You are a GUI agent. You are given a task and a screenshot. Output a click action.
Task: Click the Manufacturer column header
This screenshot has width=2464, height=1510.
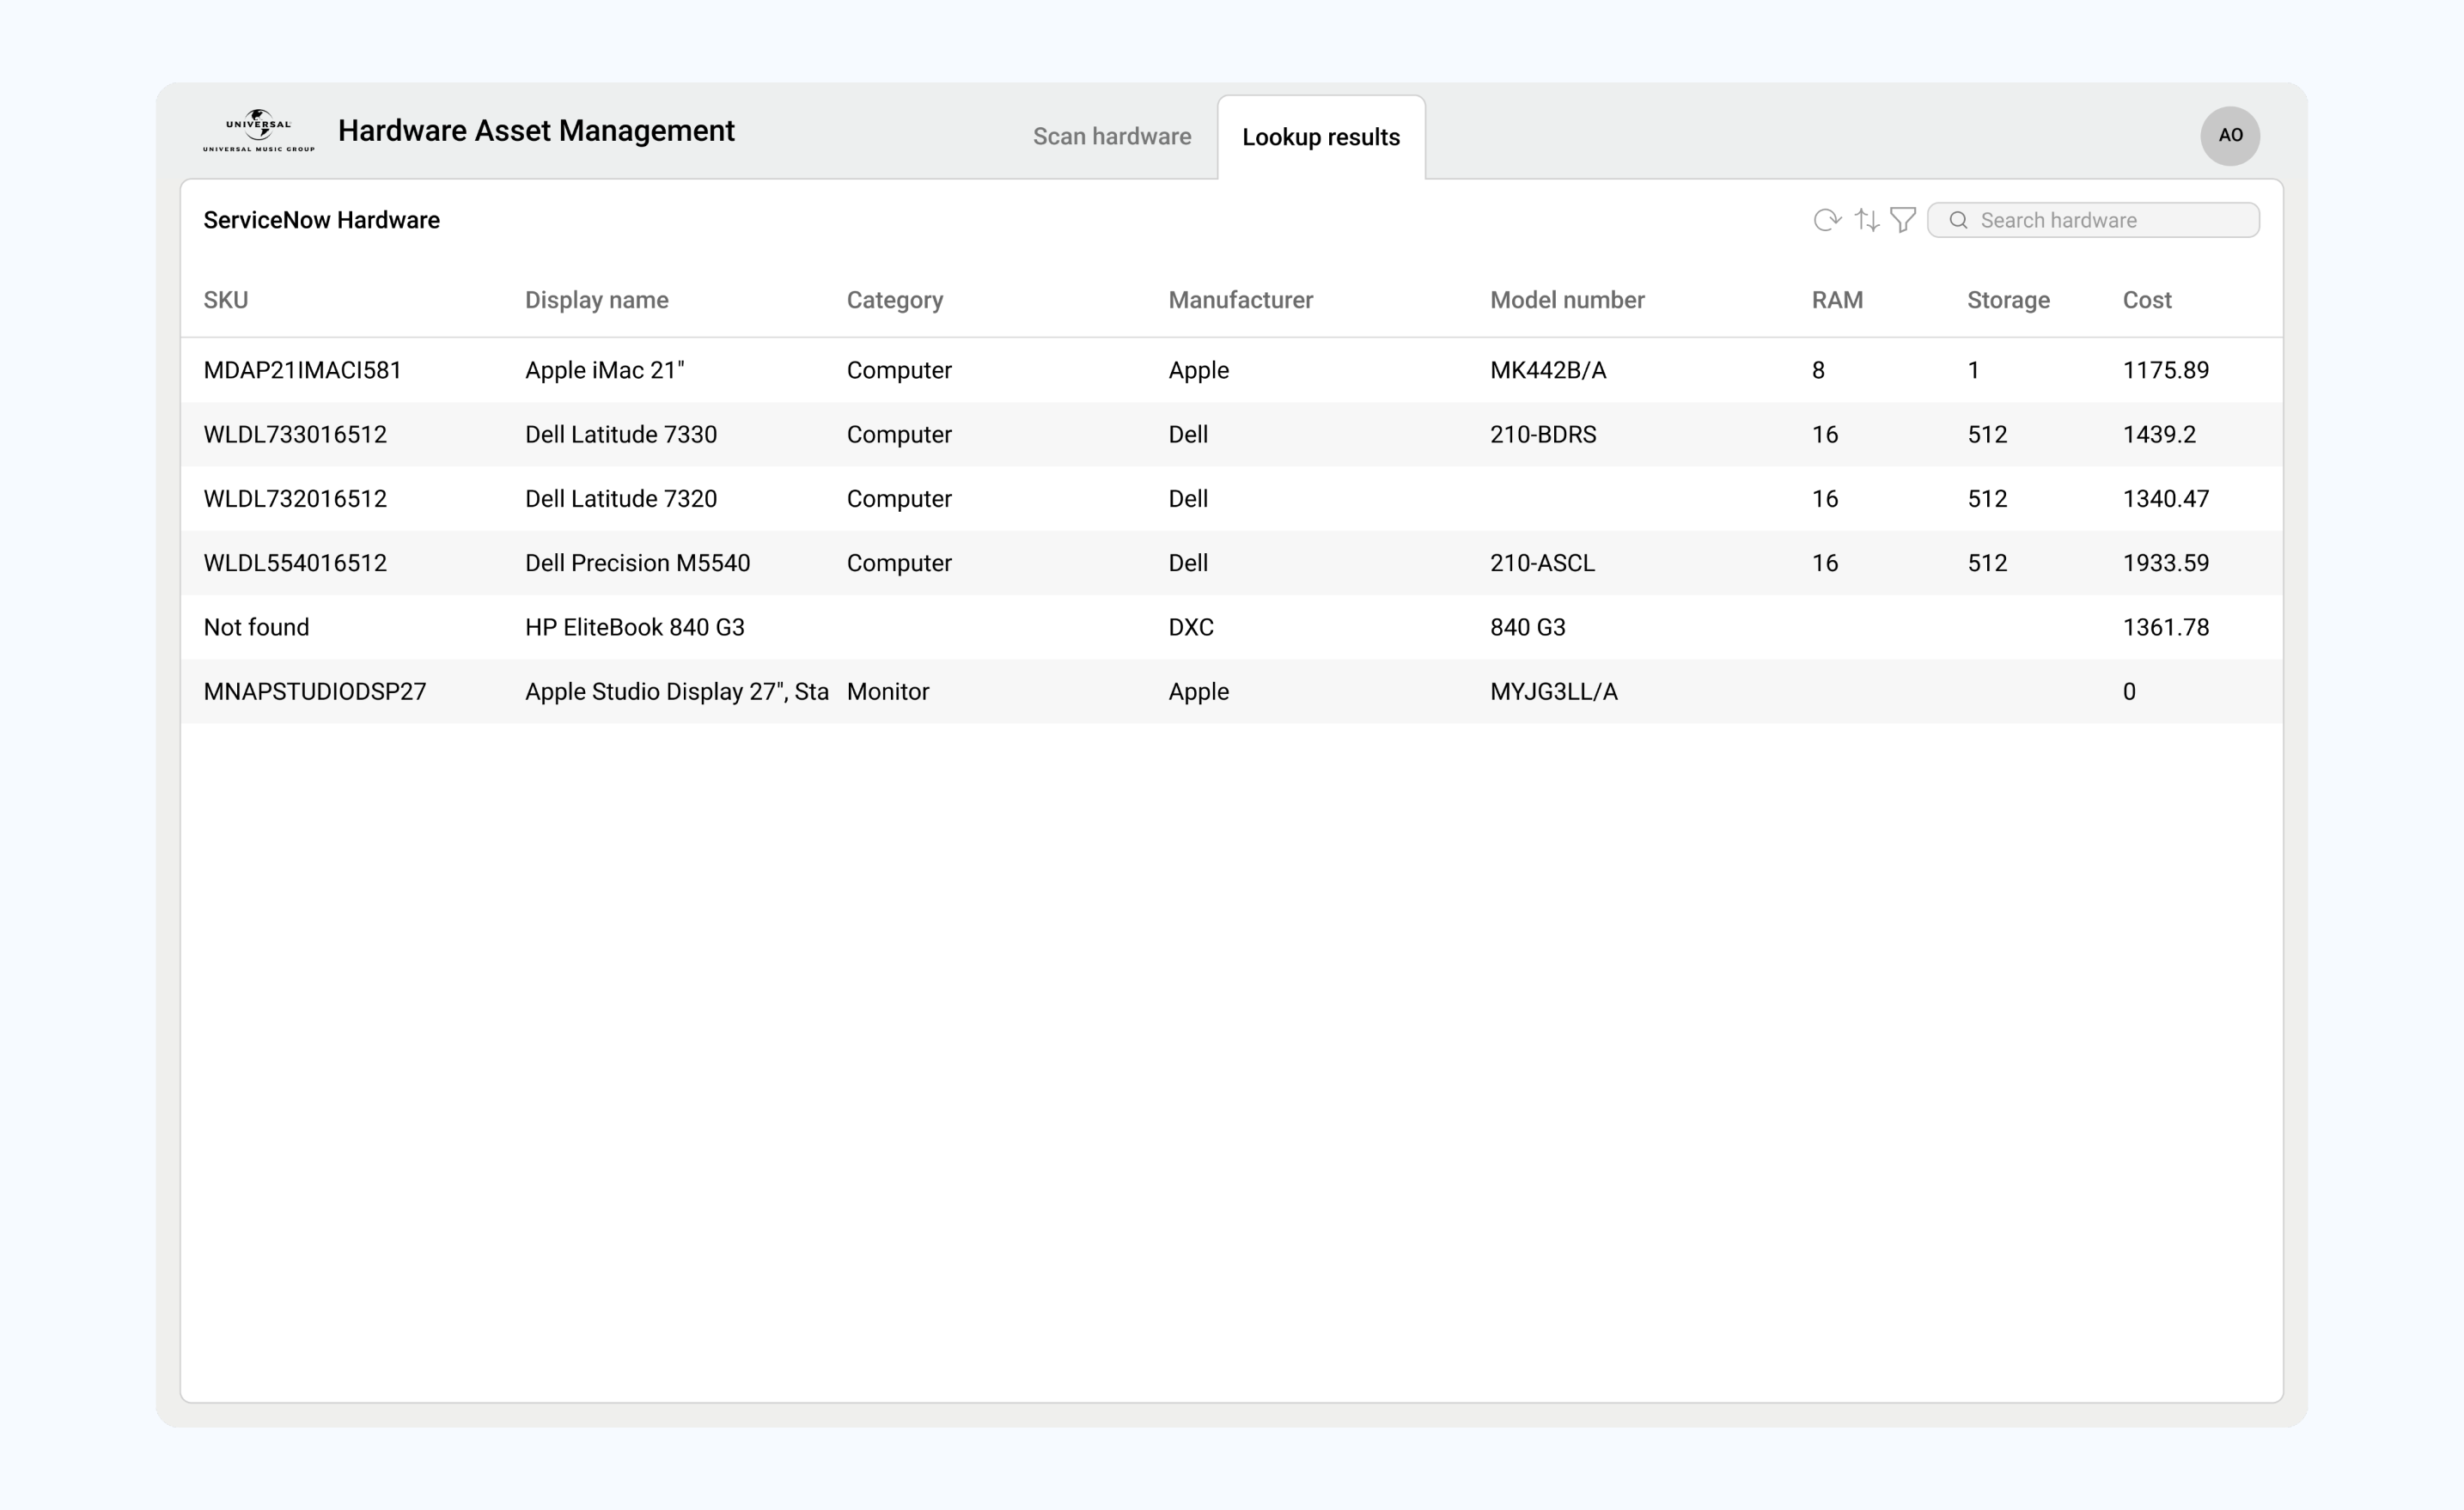point(1241,300)
